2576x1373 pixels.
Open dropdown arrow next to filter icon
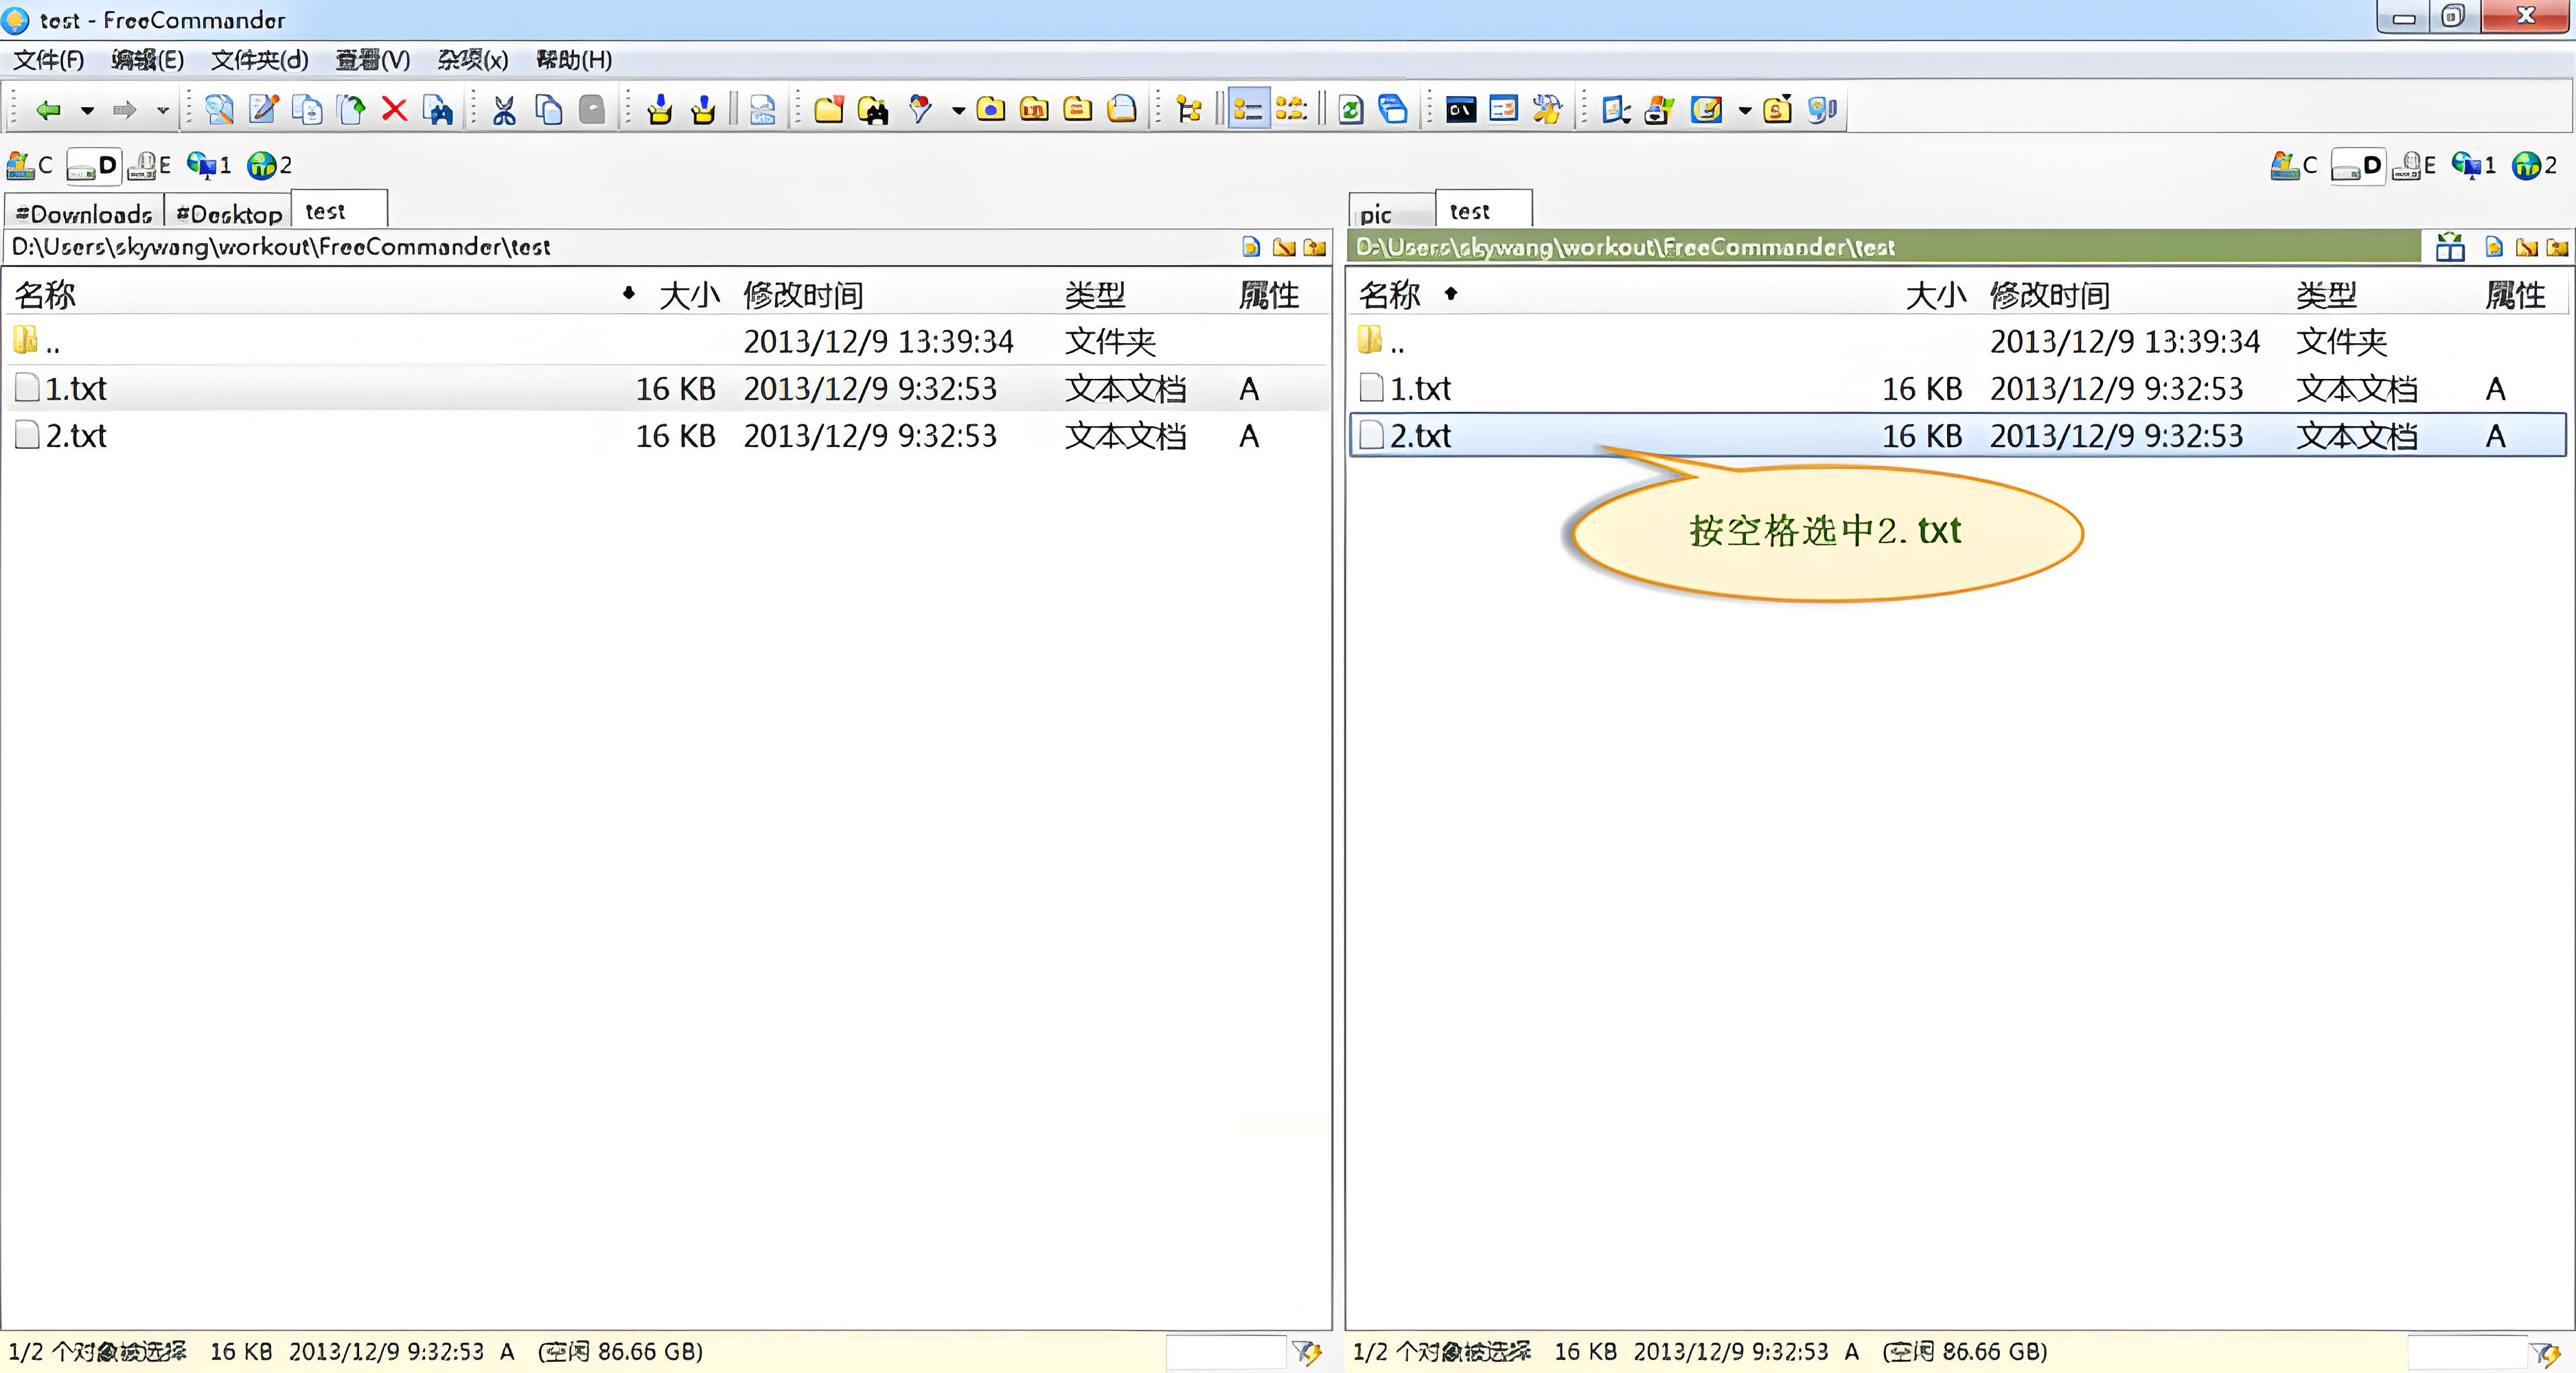click(x=958, y=110)
